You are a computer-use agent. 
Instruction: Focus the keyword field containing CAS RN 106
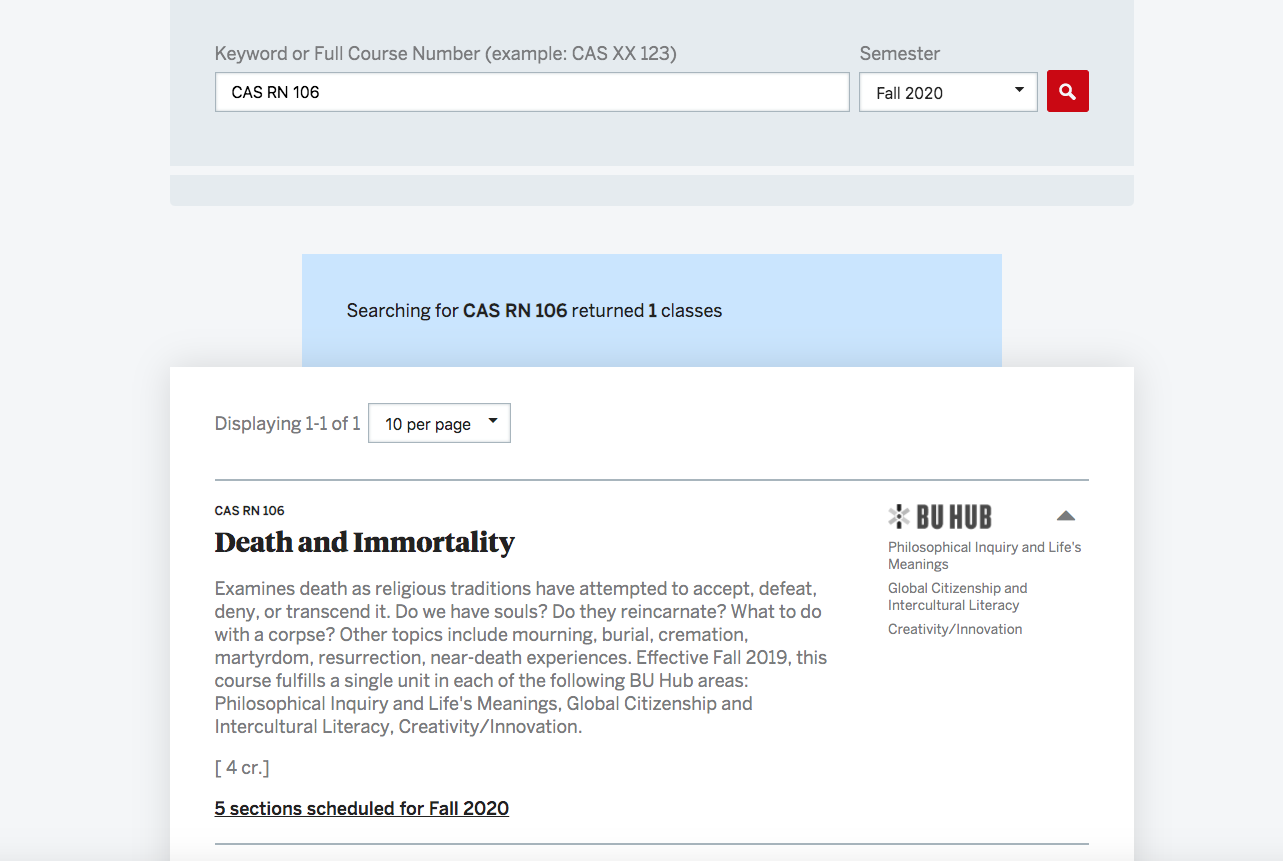(531, 92)
